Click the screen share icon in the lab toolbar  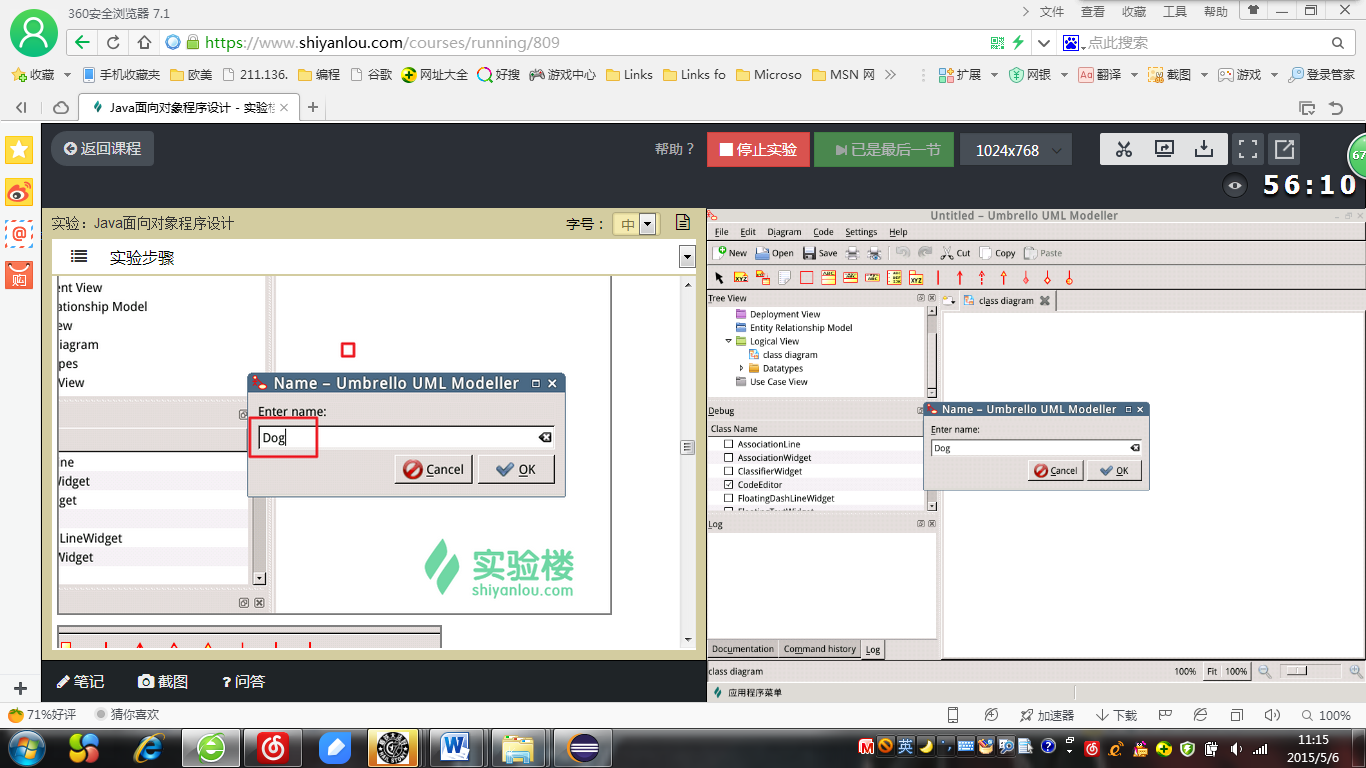[x=1164, y=149]
